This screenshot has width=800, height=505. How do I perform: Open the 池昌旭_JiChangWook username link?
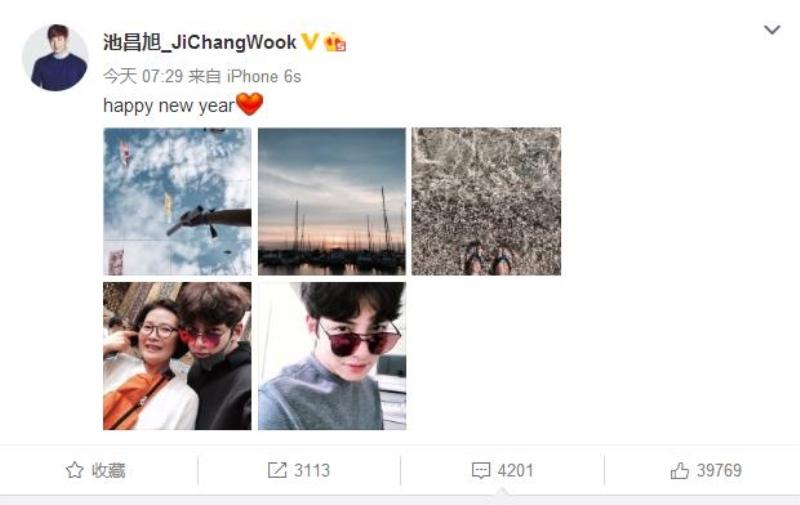click(199, 42)
